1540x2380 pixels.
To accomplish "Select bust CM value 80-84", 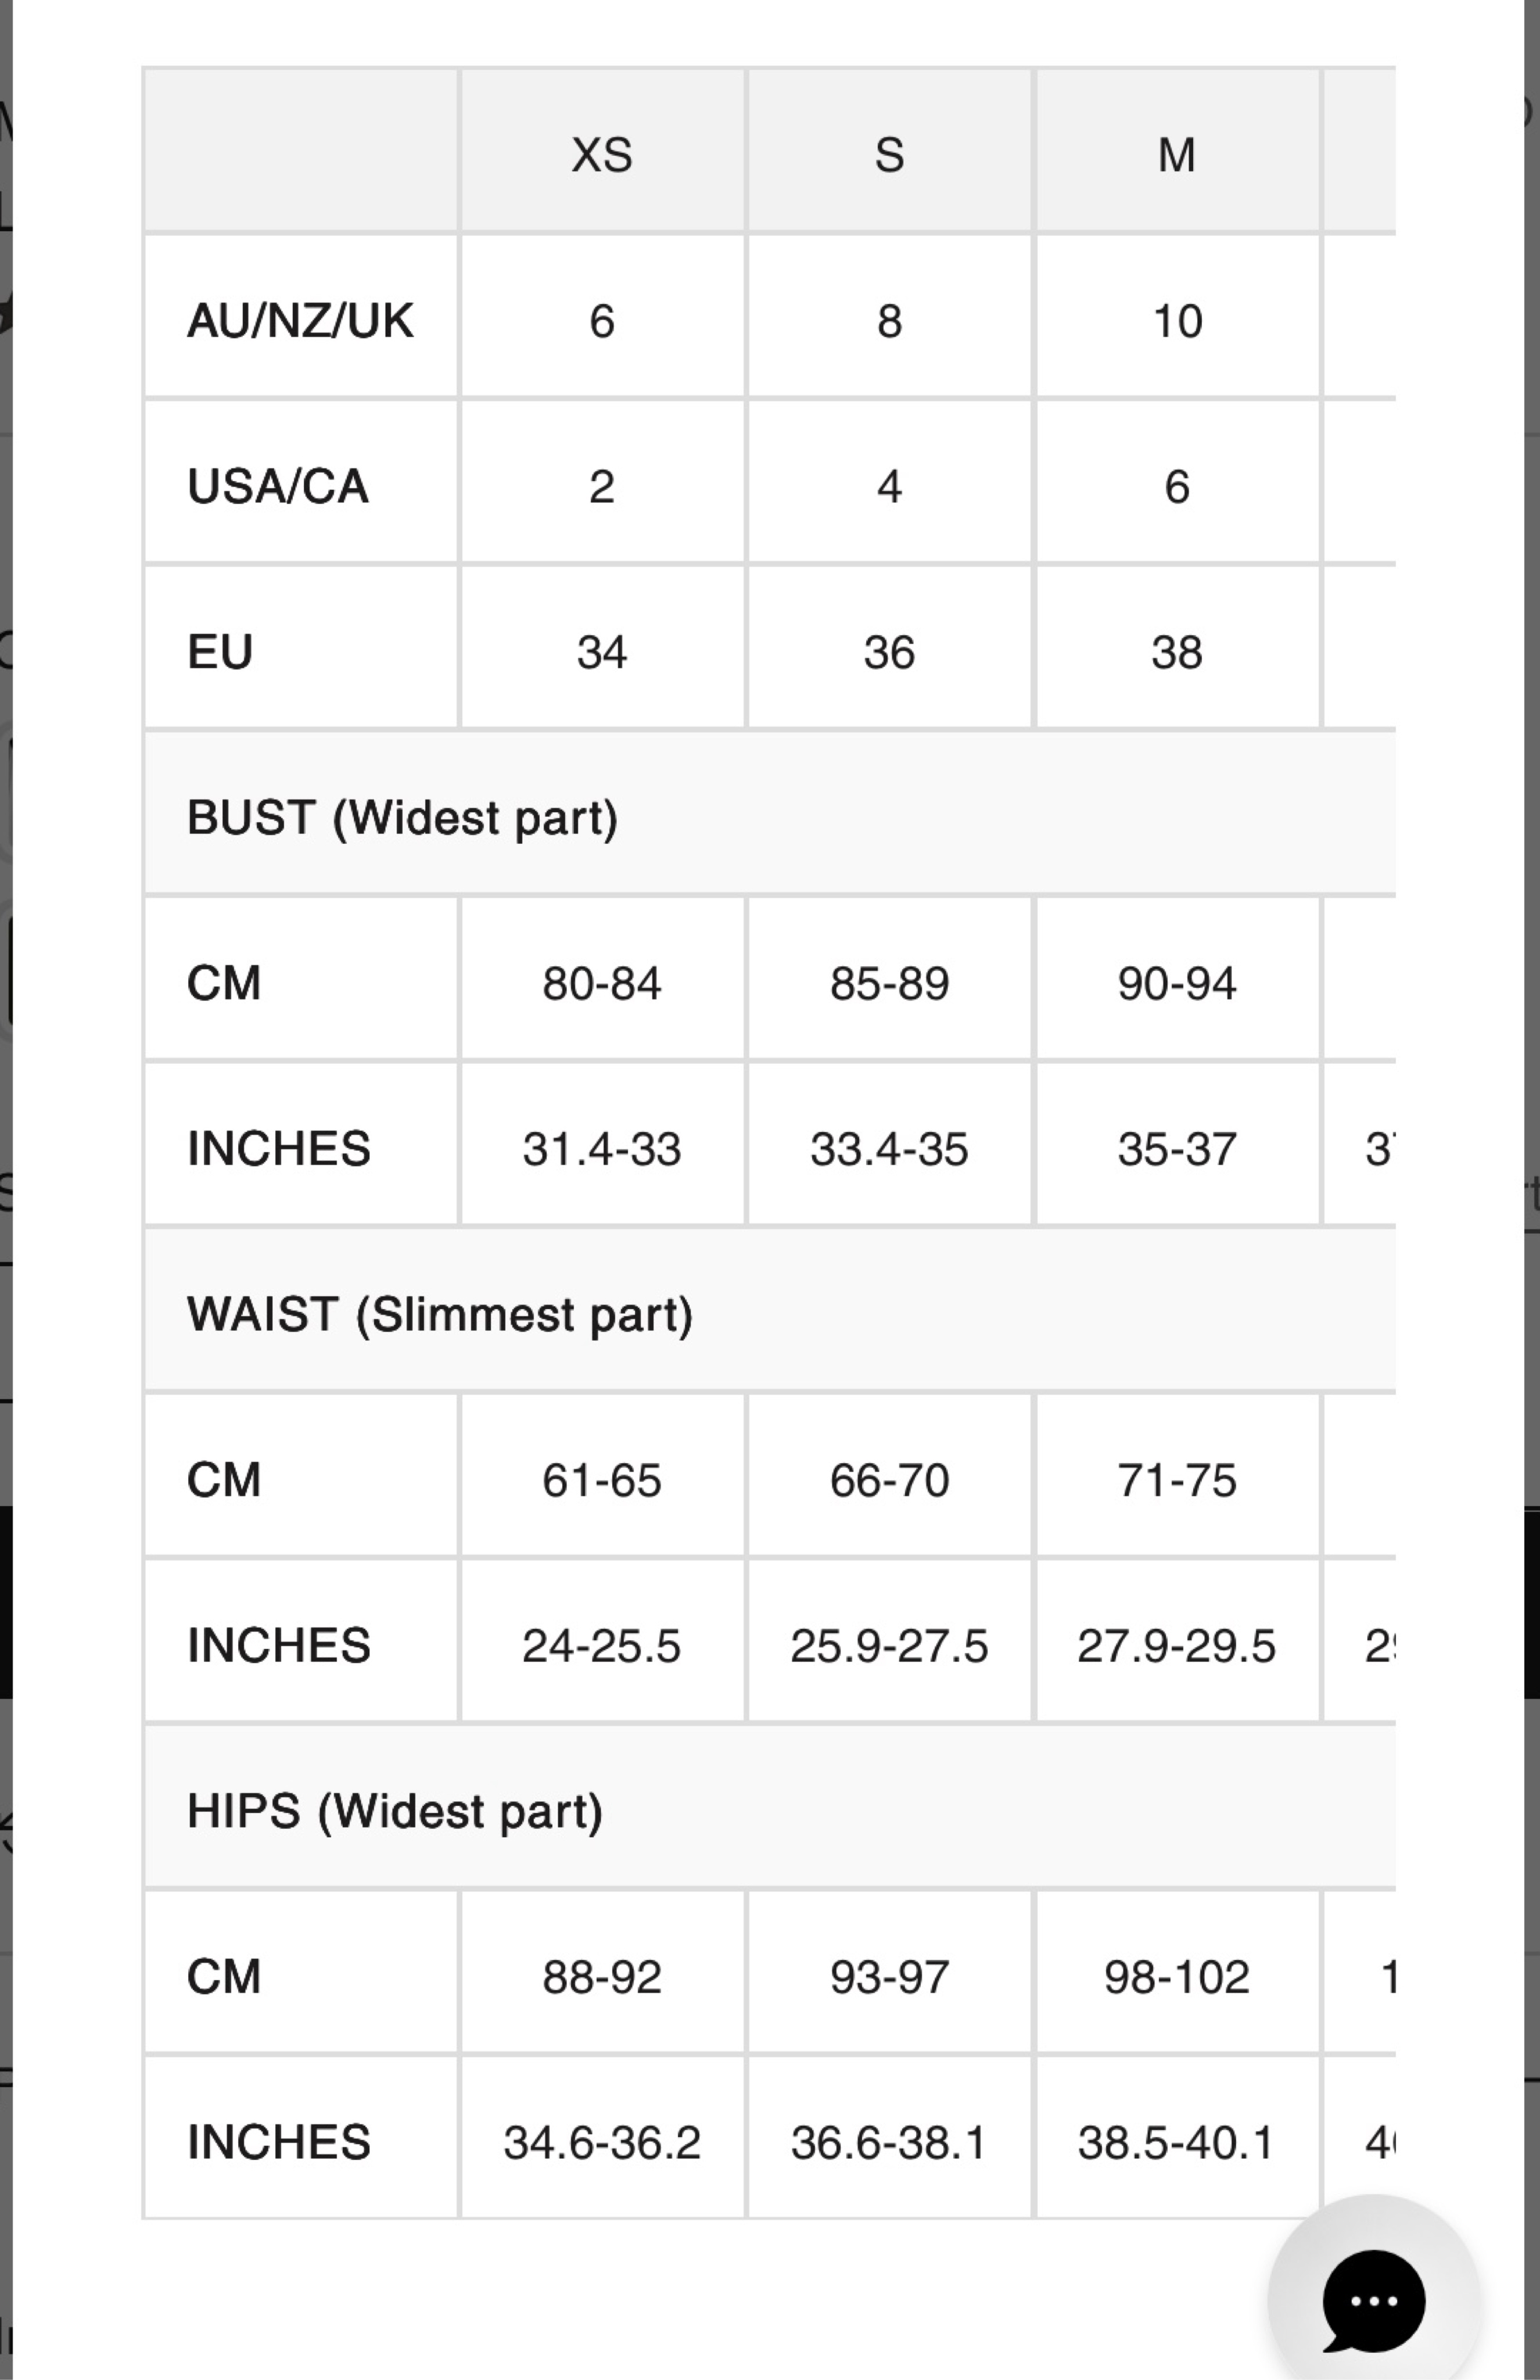I will [602, 983].
